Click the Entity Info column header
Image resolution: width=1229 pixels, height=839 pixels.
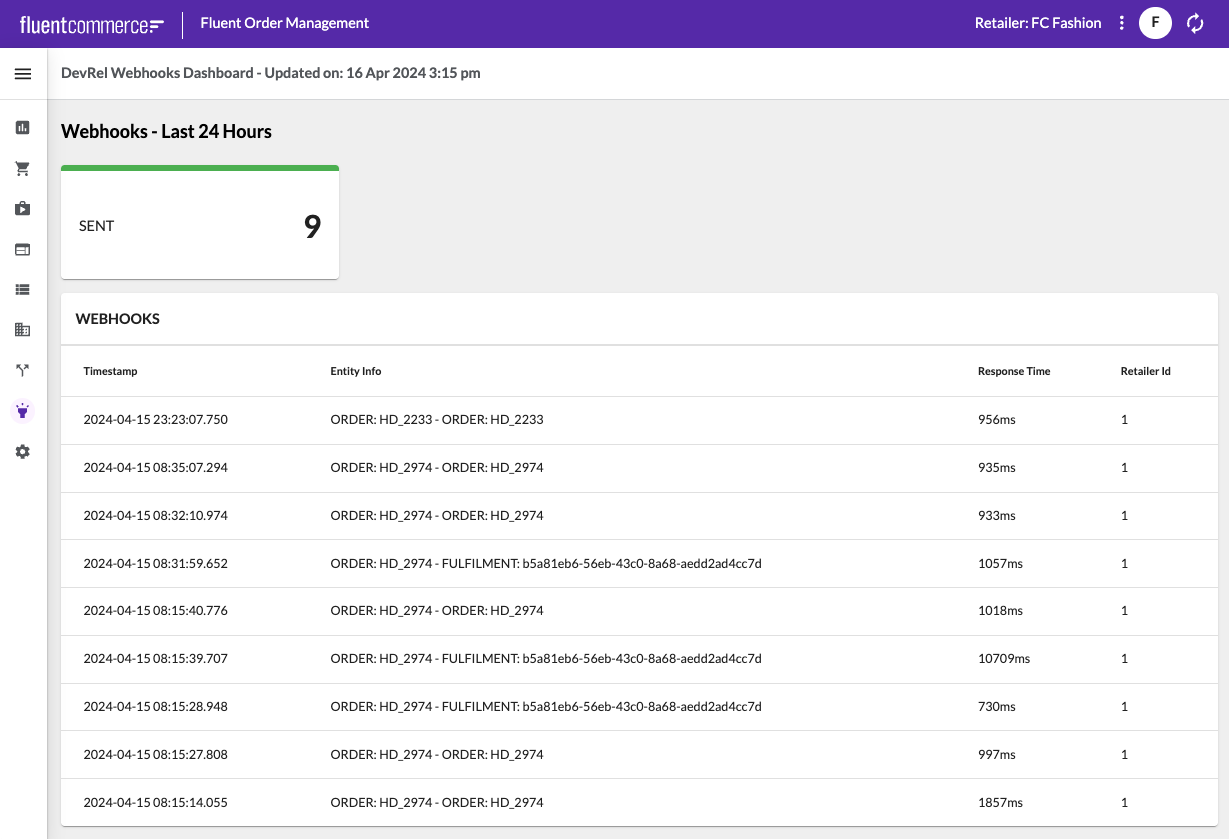tap(355, 371)
